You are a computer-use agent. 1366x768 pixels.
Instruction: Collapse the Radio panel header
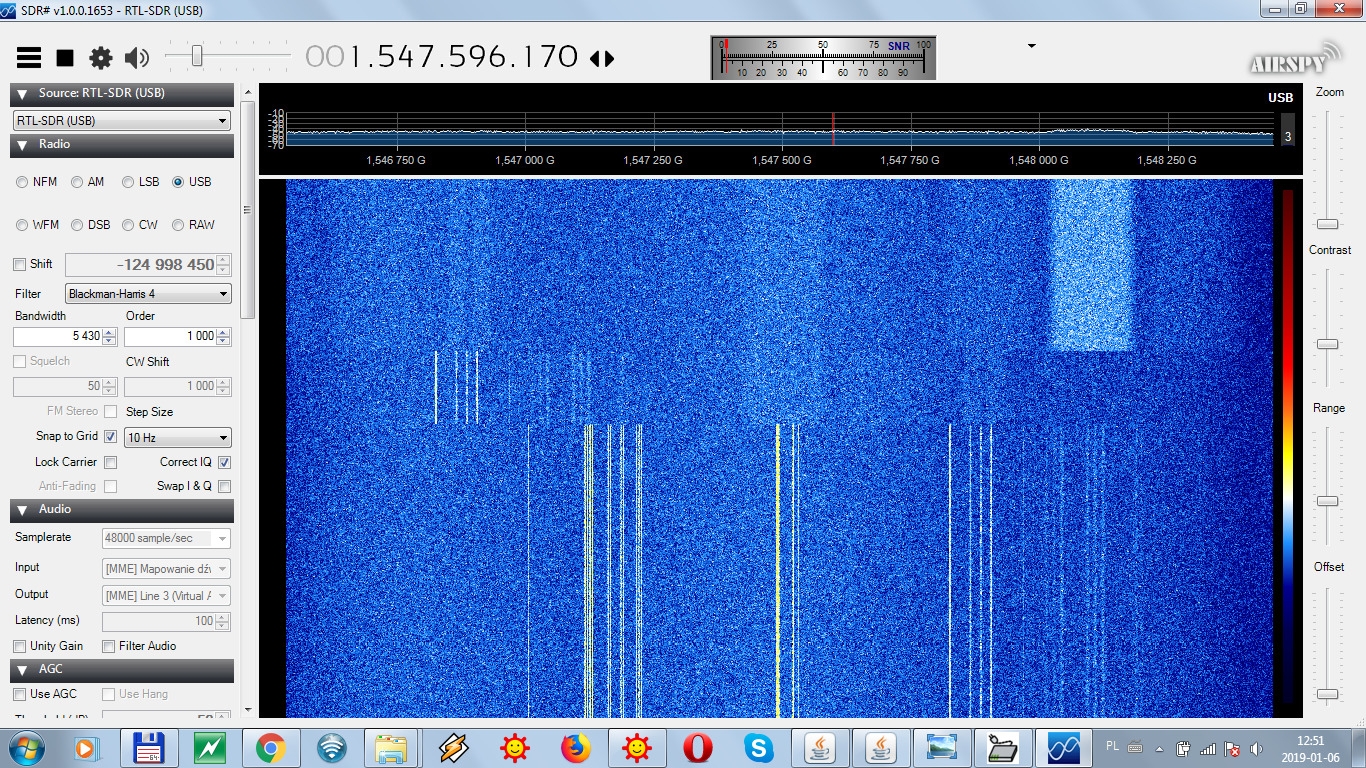click(x=122, y=145)
